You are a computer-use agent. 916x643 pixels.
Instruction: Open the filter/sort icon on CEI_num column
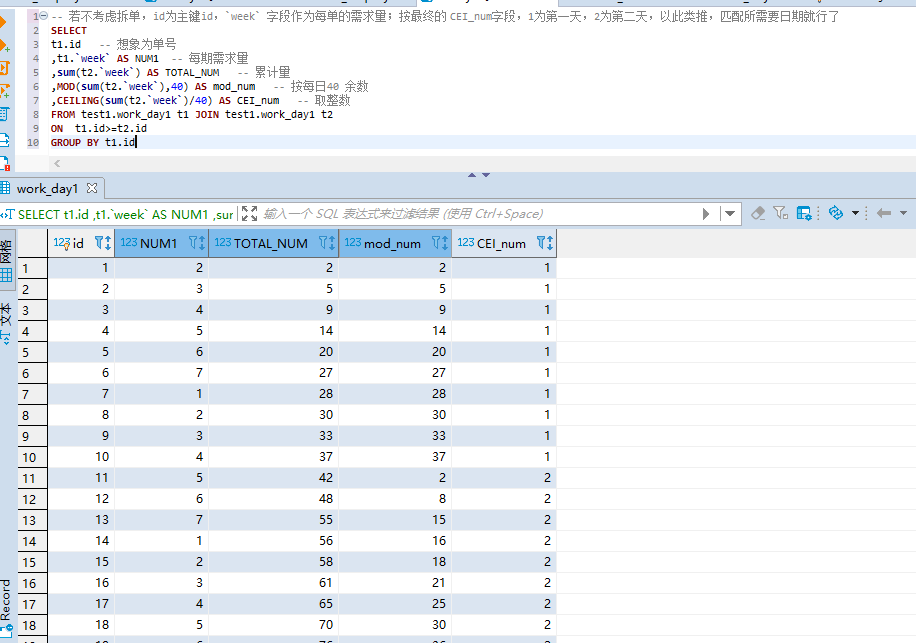click(544, 243)
